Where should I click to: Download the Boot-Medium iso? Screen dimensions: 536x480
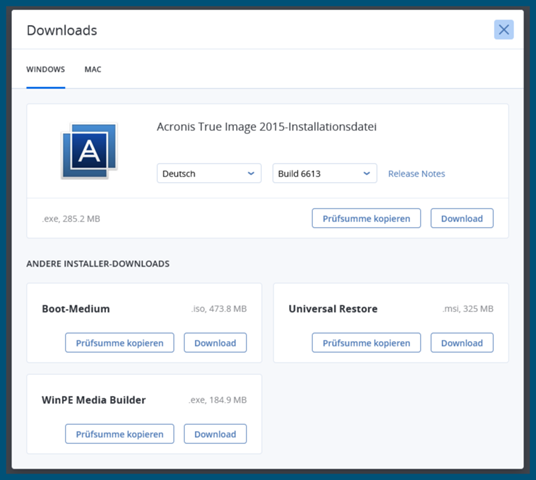[215, 343]
